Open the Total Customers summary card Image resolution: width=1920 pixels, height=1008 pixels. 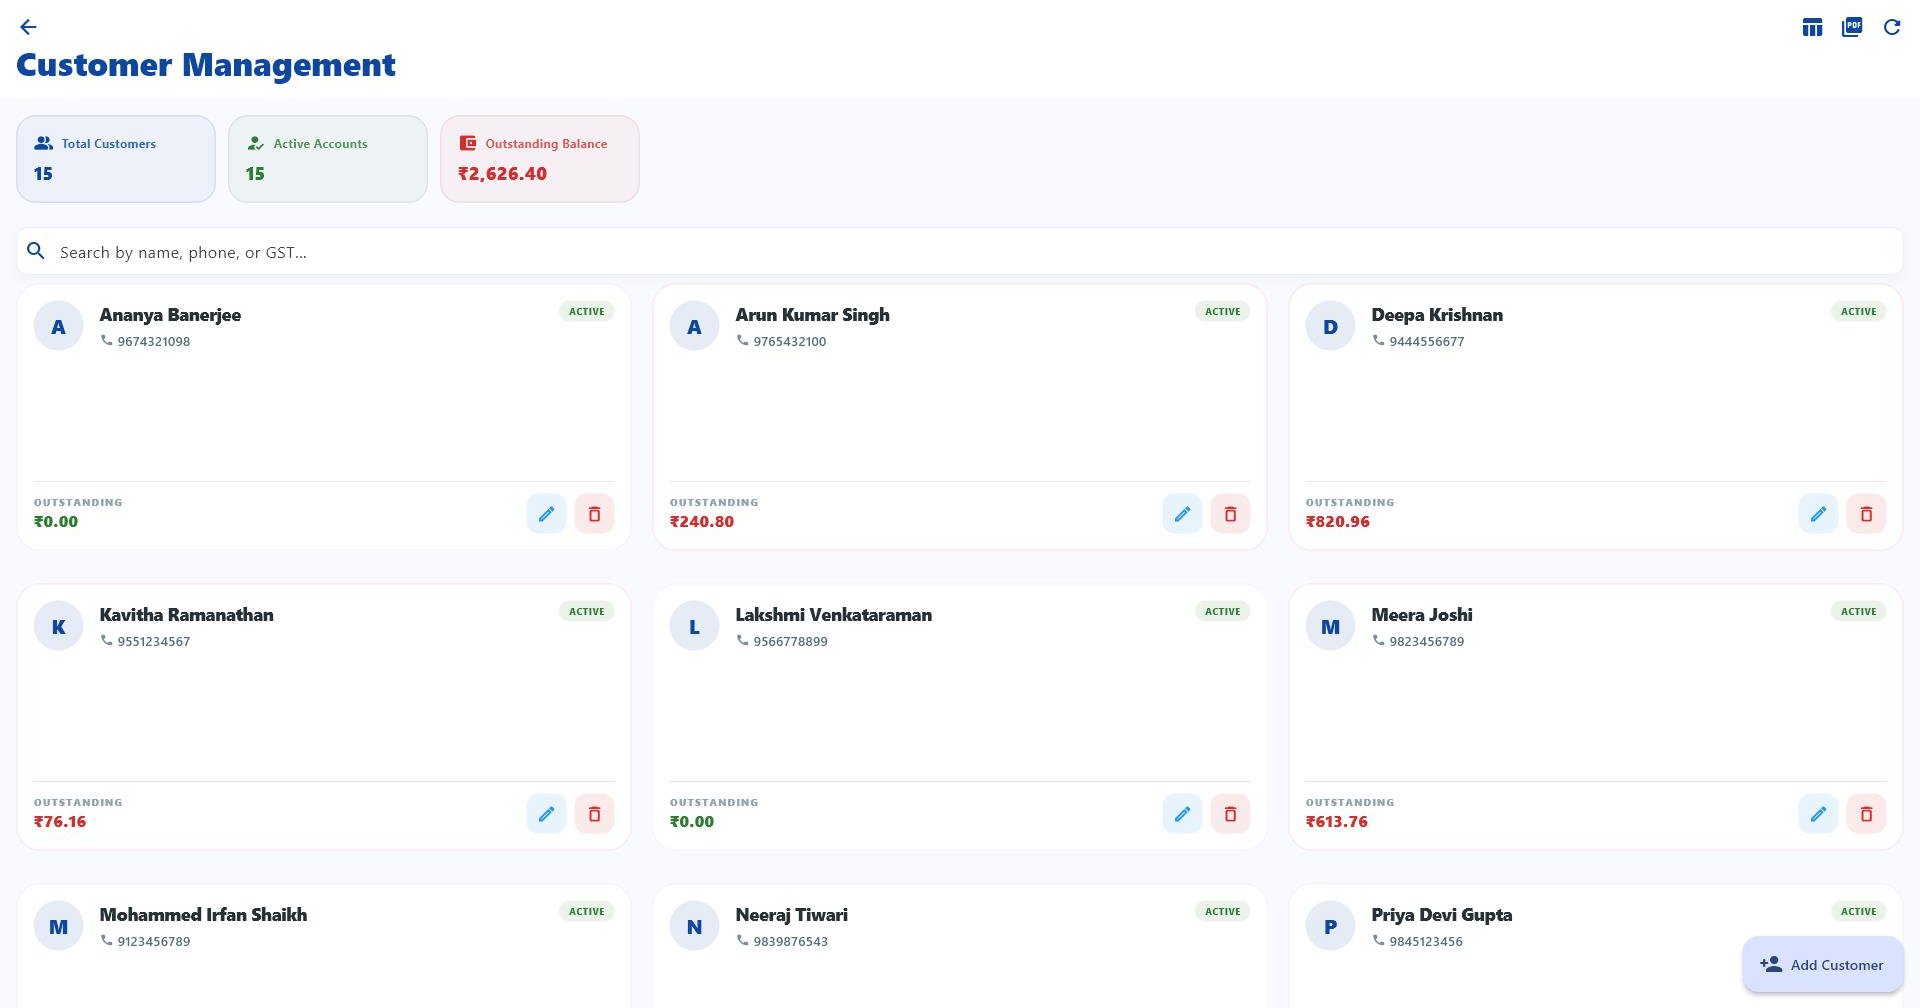pyautogui.click(x=116, y=159)
